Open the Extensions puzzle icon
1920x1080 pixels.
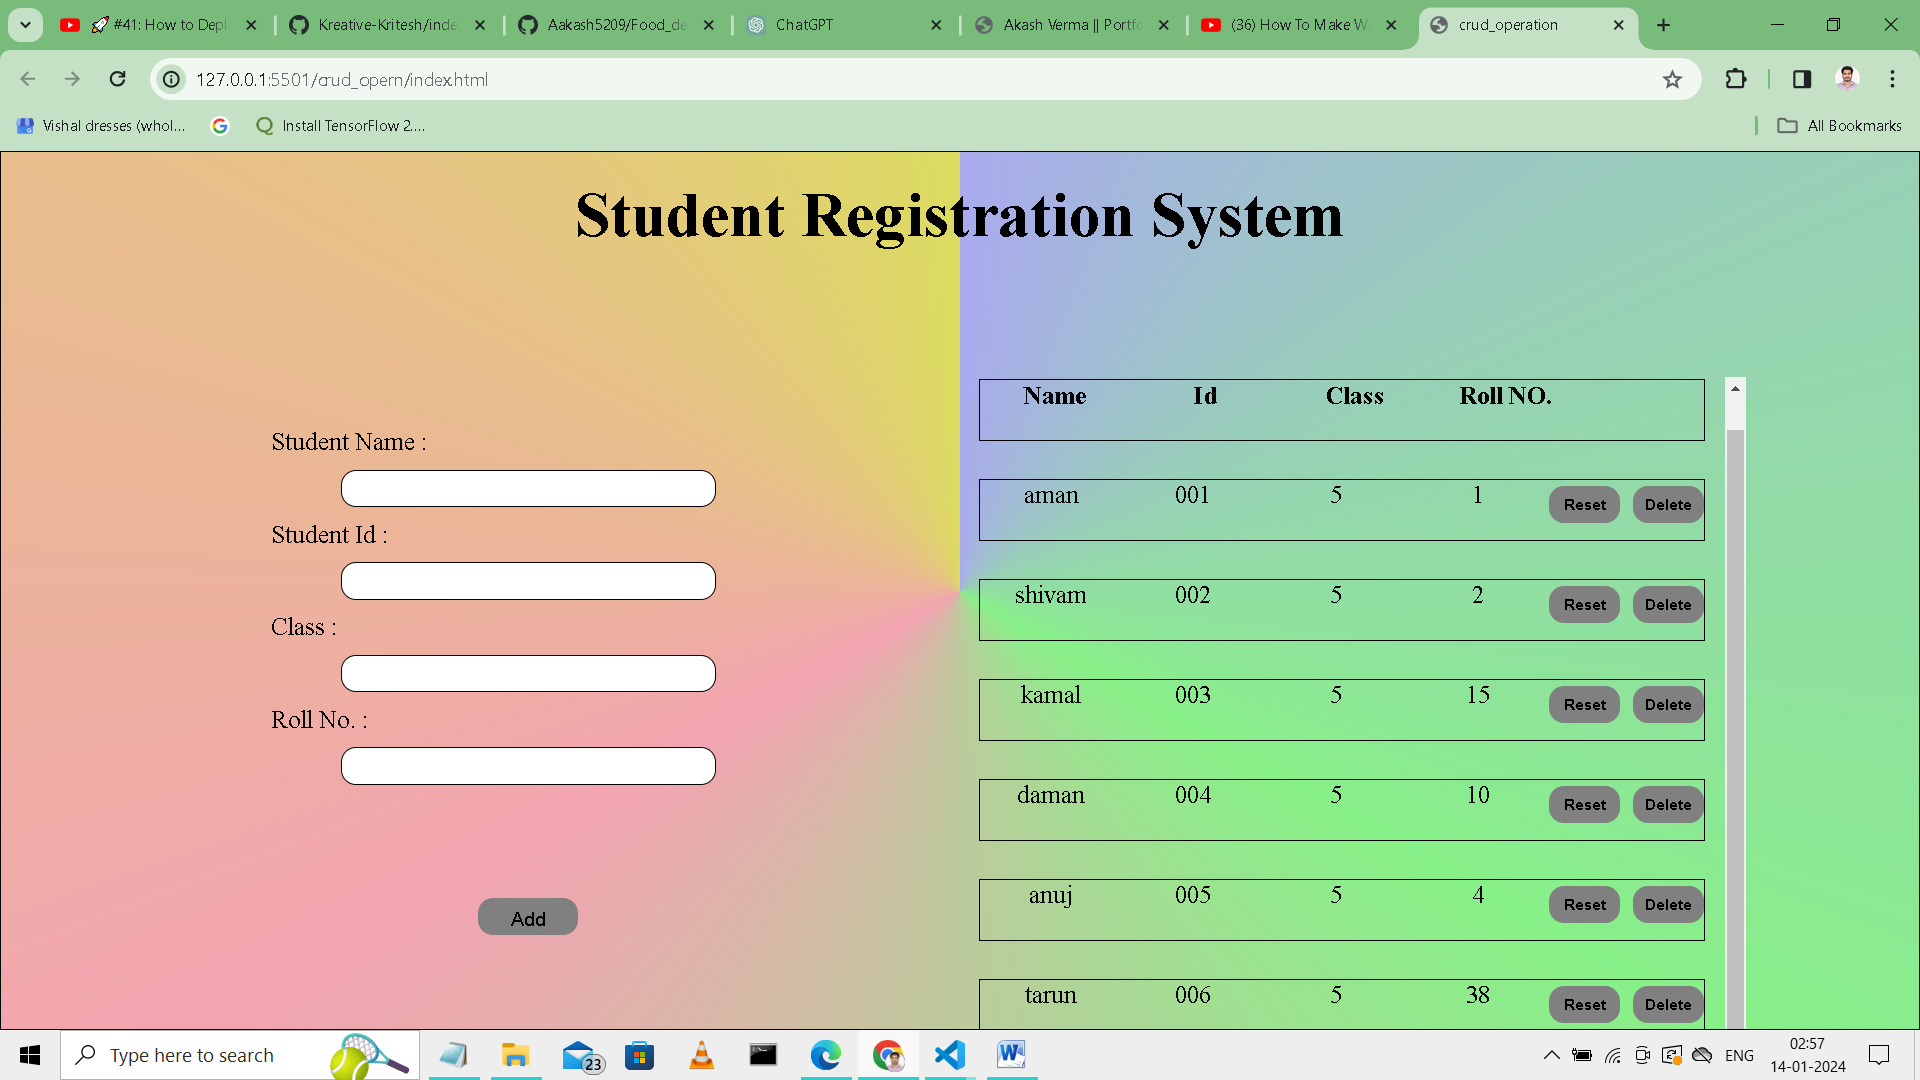[x=1736, y=79]
